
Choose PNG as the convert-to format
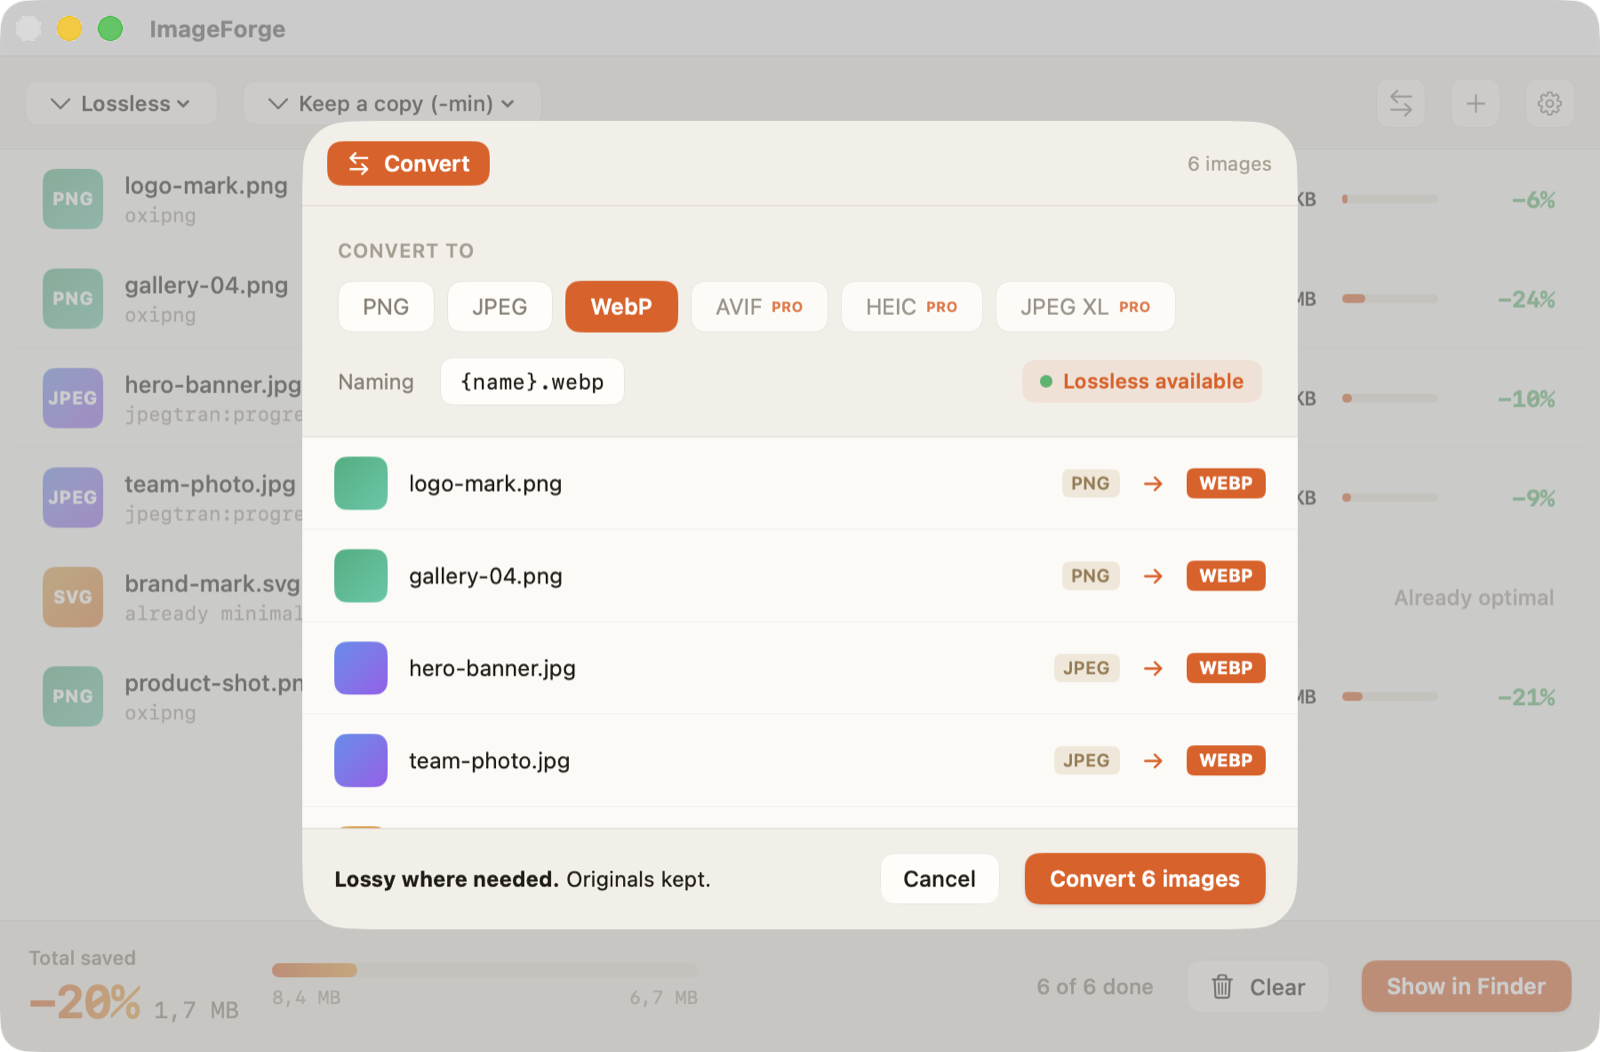386,307
